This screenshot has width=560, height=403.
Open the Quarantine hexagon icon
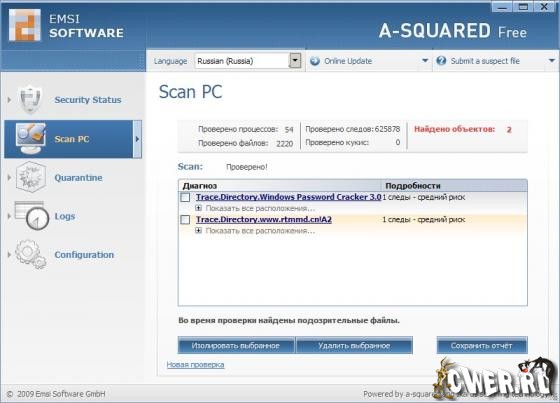tap(31, 177)
